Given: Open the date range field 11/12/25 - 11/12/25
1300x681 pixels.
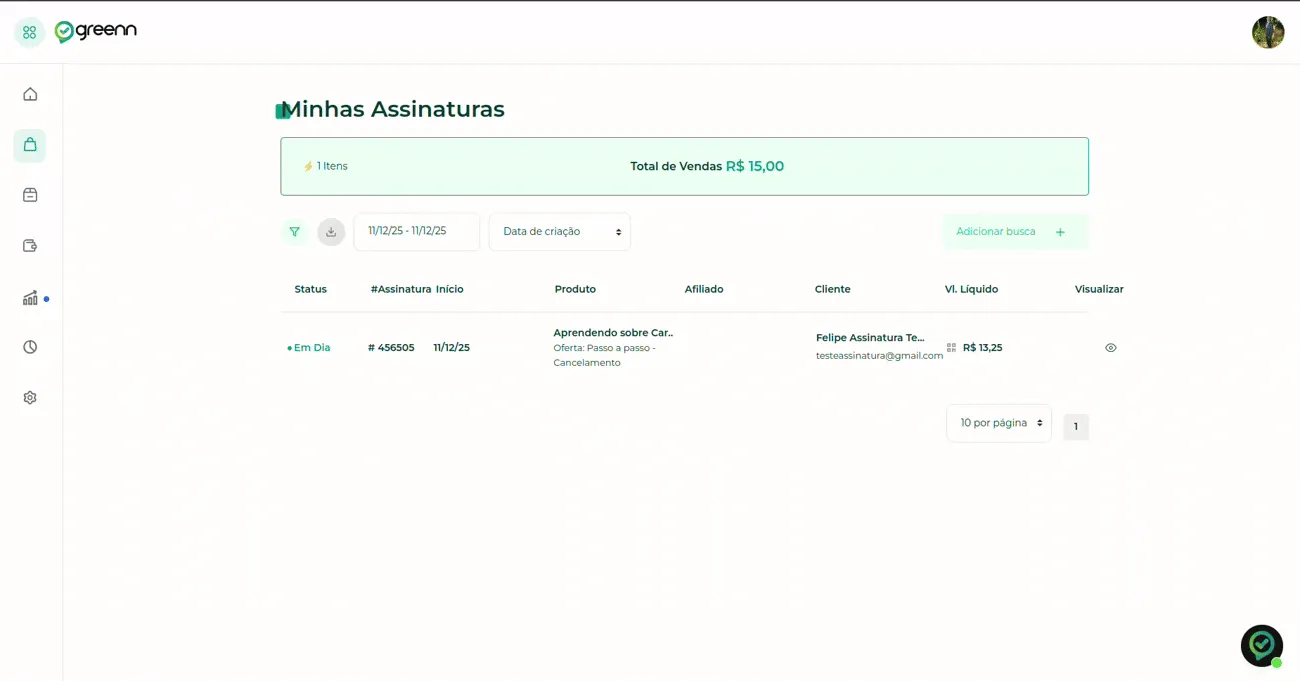Looking at the screenshot, I should [x=416, y=231].
